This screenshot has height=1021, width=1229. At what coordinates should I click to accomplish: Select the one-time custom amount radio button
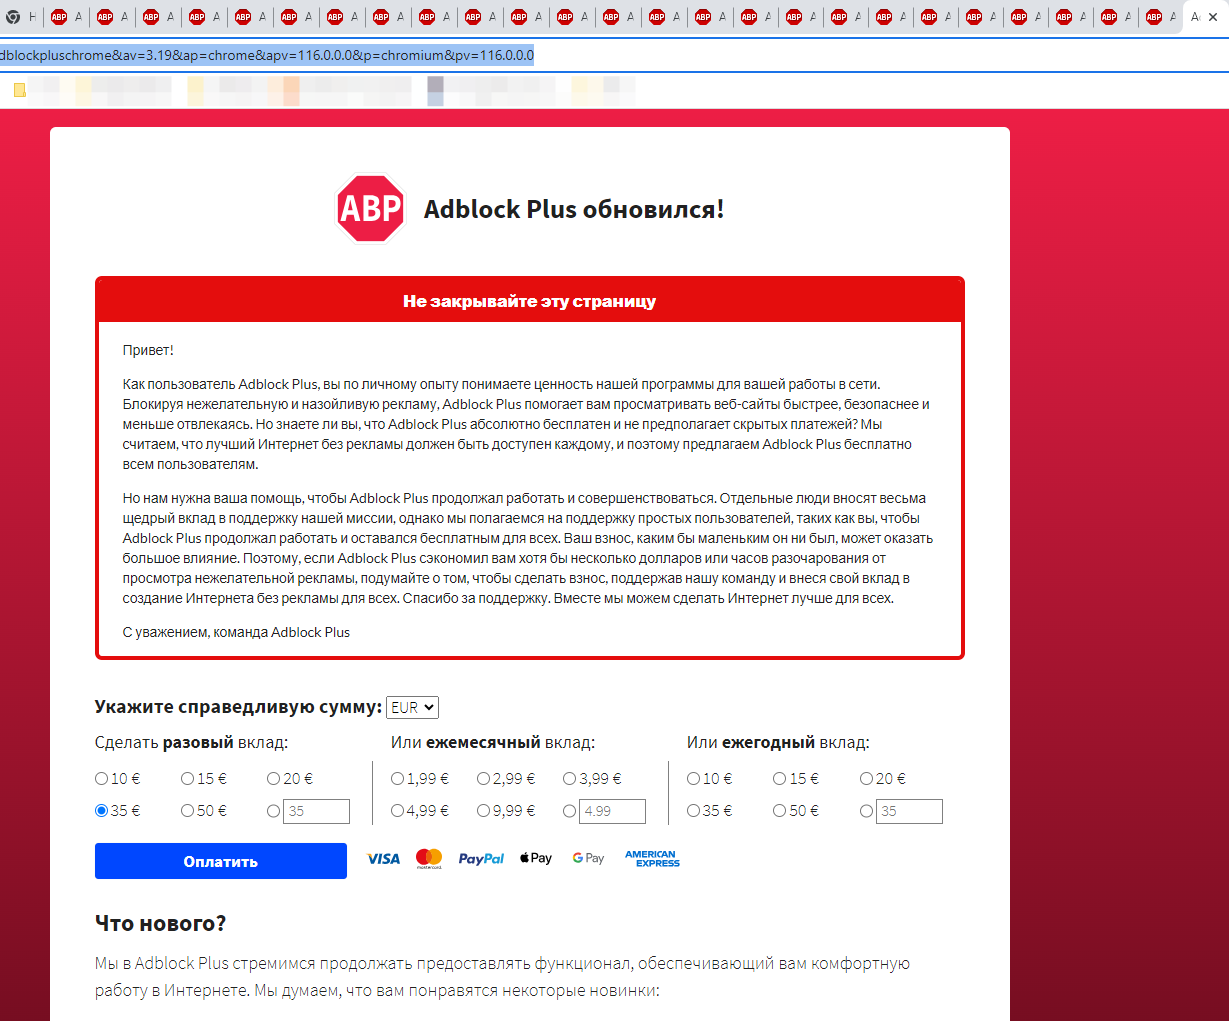pos(273,811)
